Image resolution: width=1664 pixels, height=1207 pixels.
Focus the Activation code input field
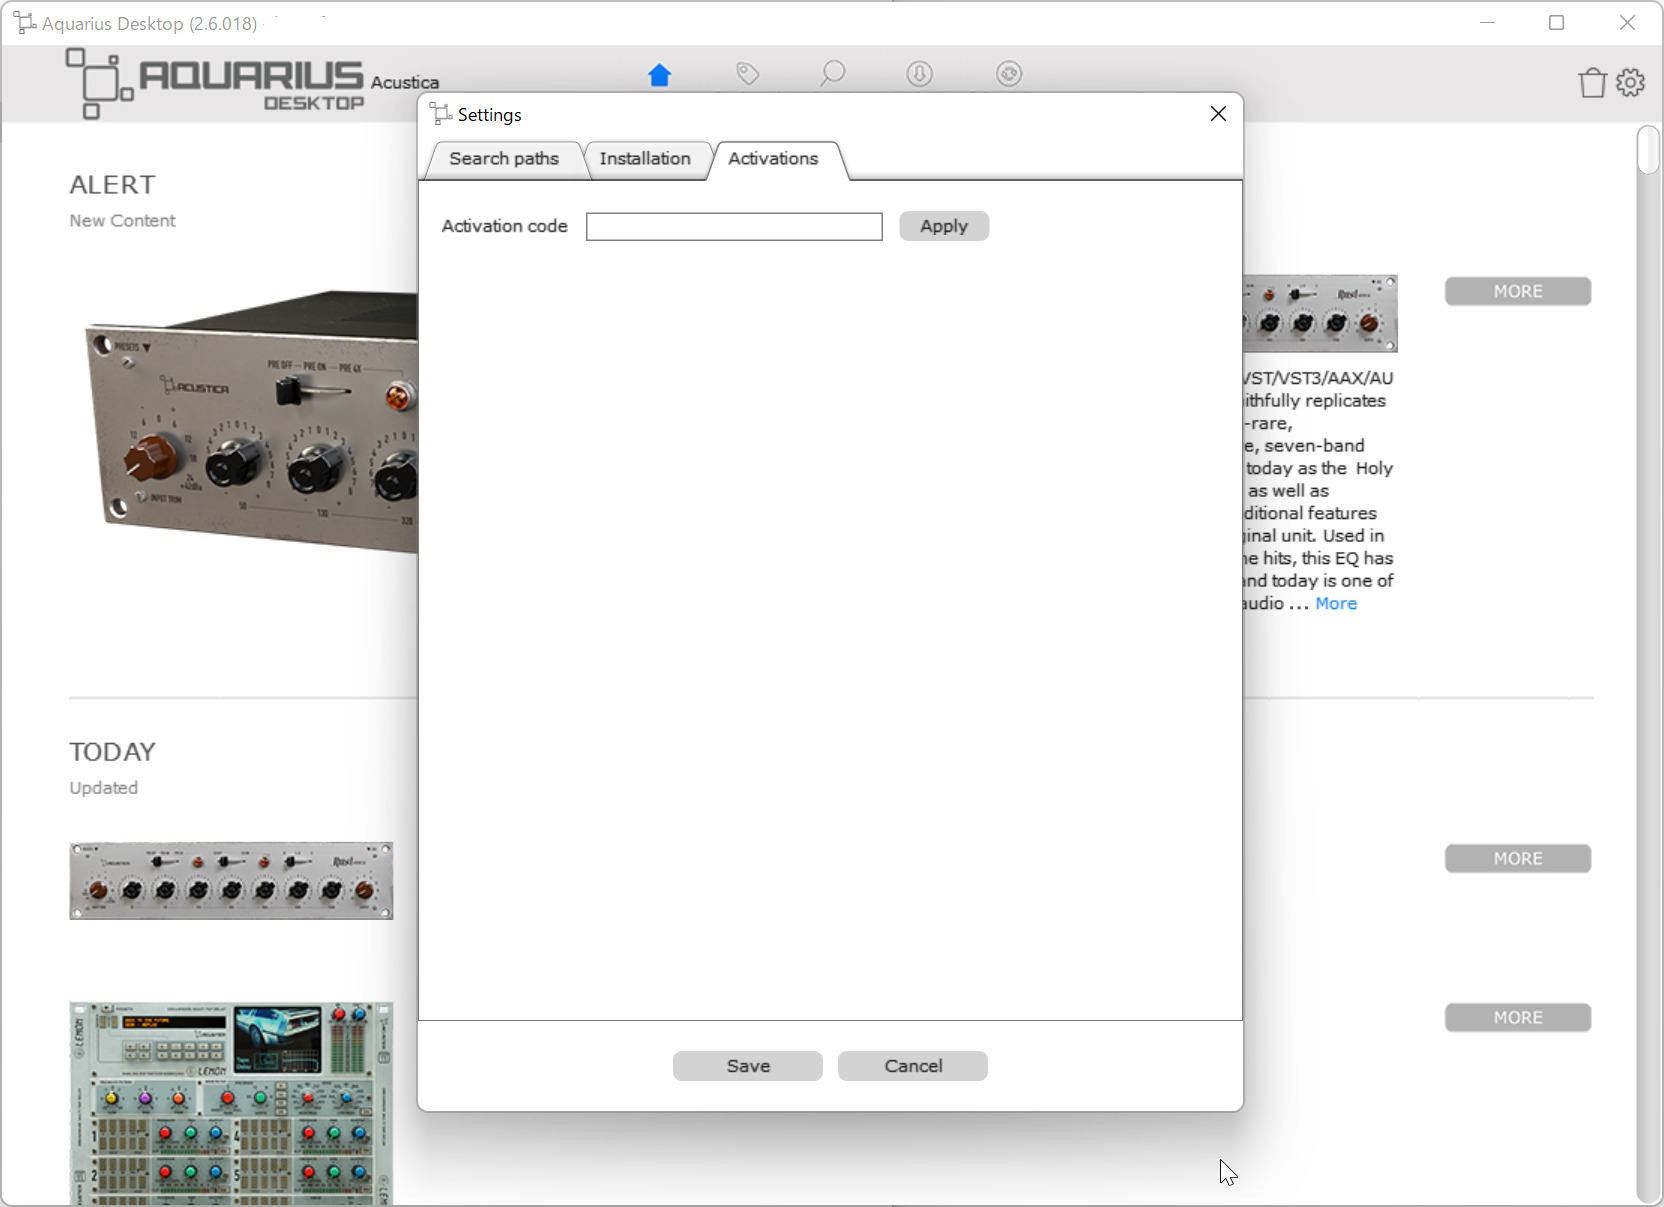point(734,227)
